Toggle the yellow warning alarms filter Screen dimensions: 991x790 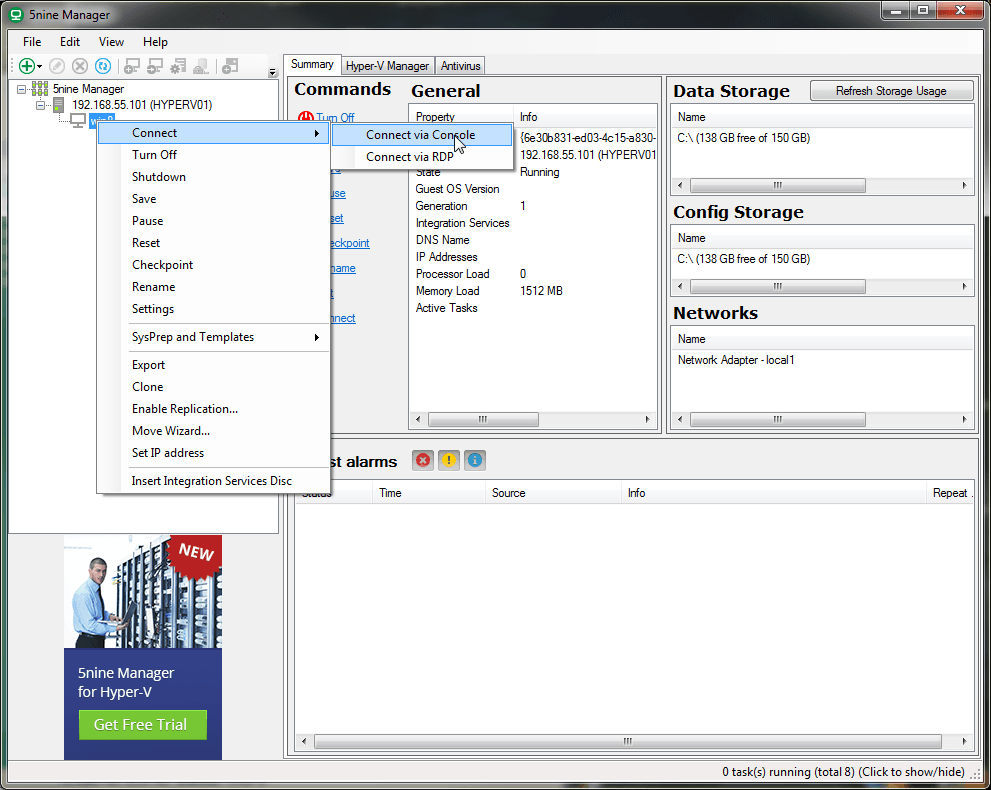point(449,460)
